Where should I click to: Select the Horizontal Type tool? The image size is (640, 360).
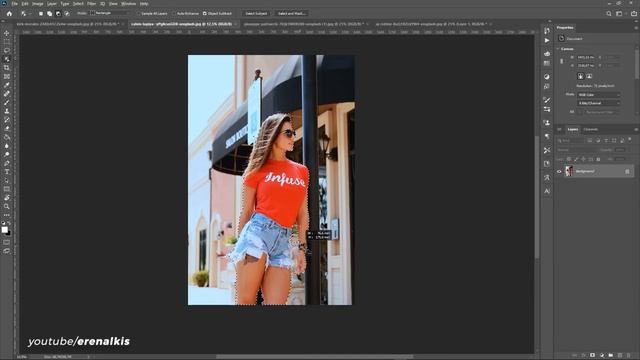tap(7, 172)
